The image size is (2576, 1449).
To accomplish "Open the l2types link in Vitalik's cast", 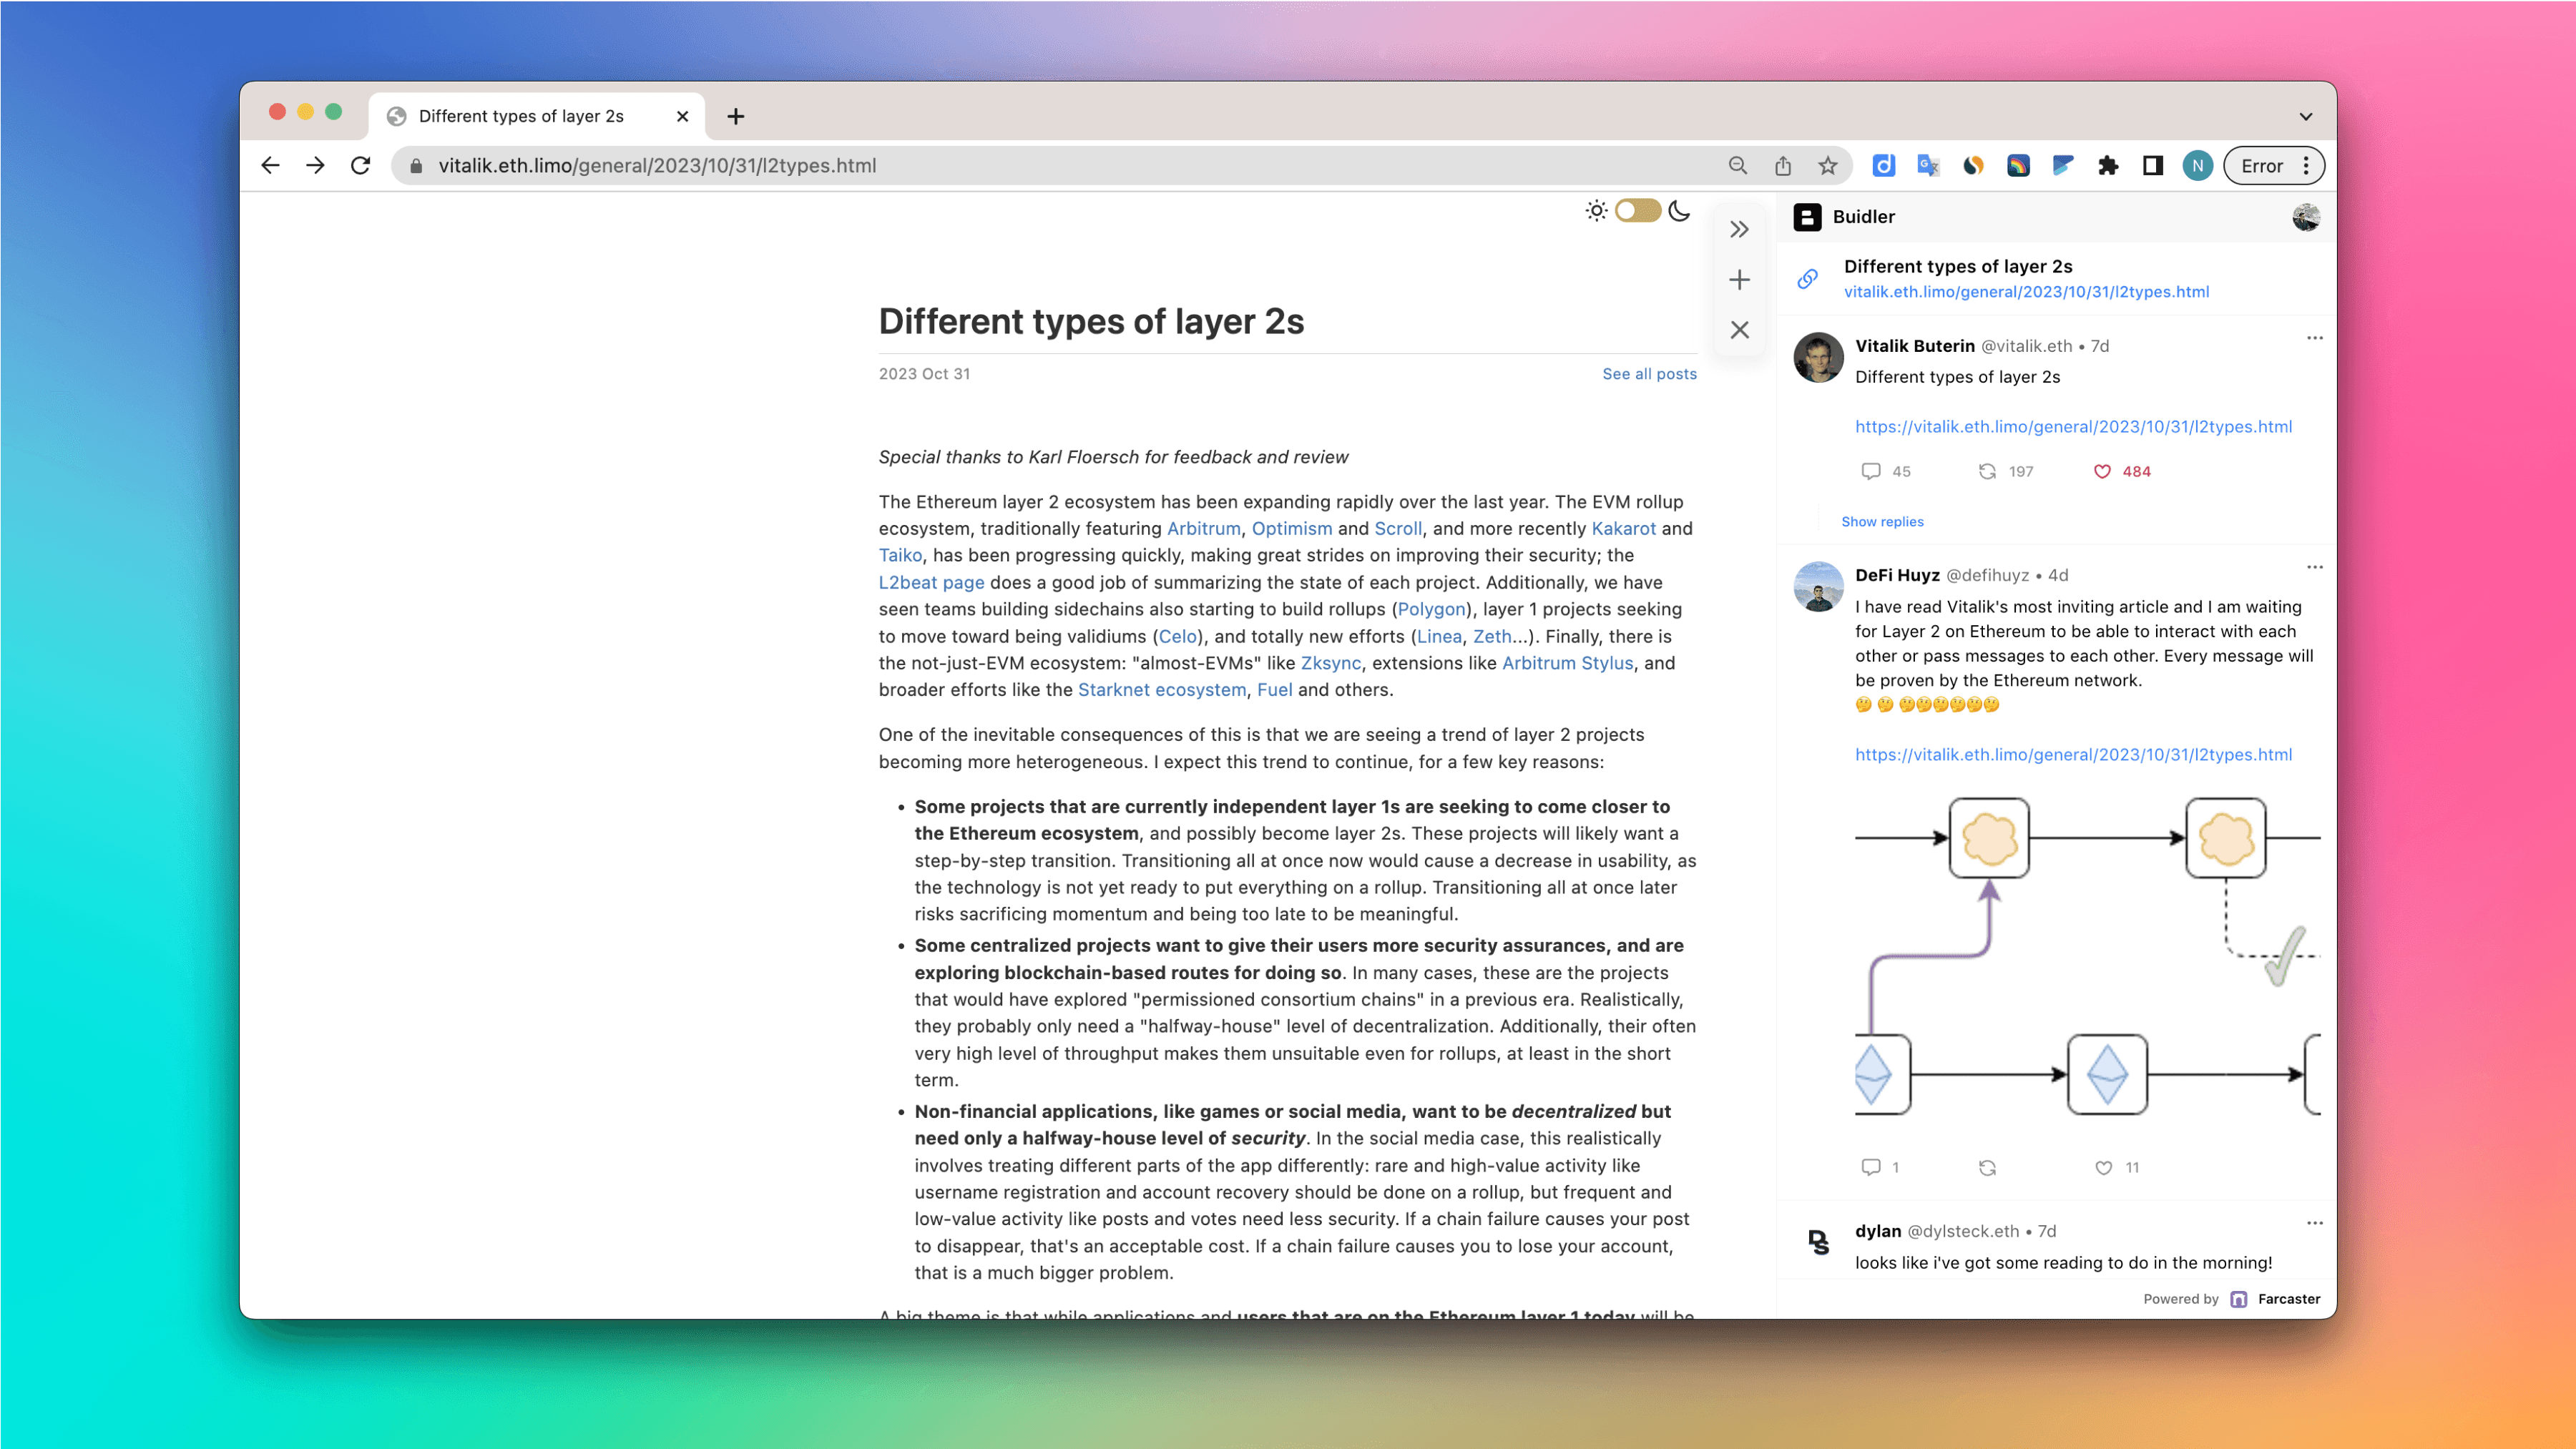I will coord(2073,427).
